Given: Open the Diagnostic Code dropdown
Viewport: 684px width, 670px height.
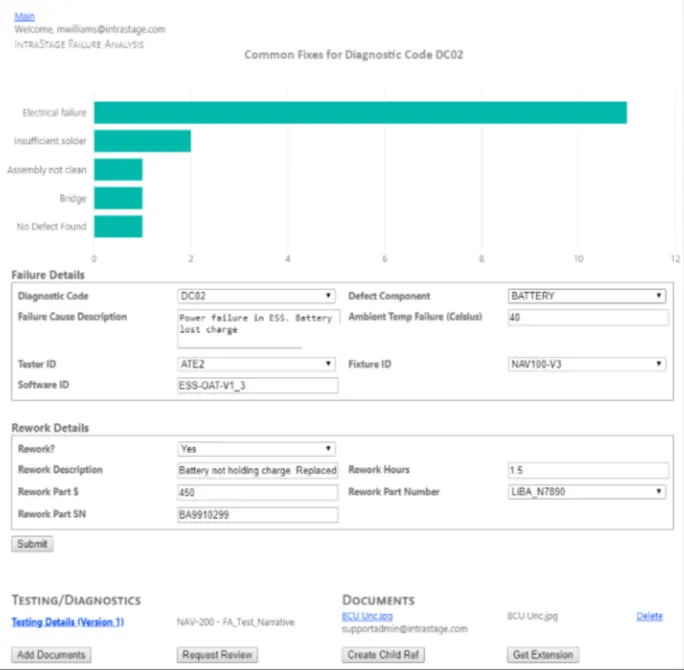Looking at the screenshot, I should point(256,296).
